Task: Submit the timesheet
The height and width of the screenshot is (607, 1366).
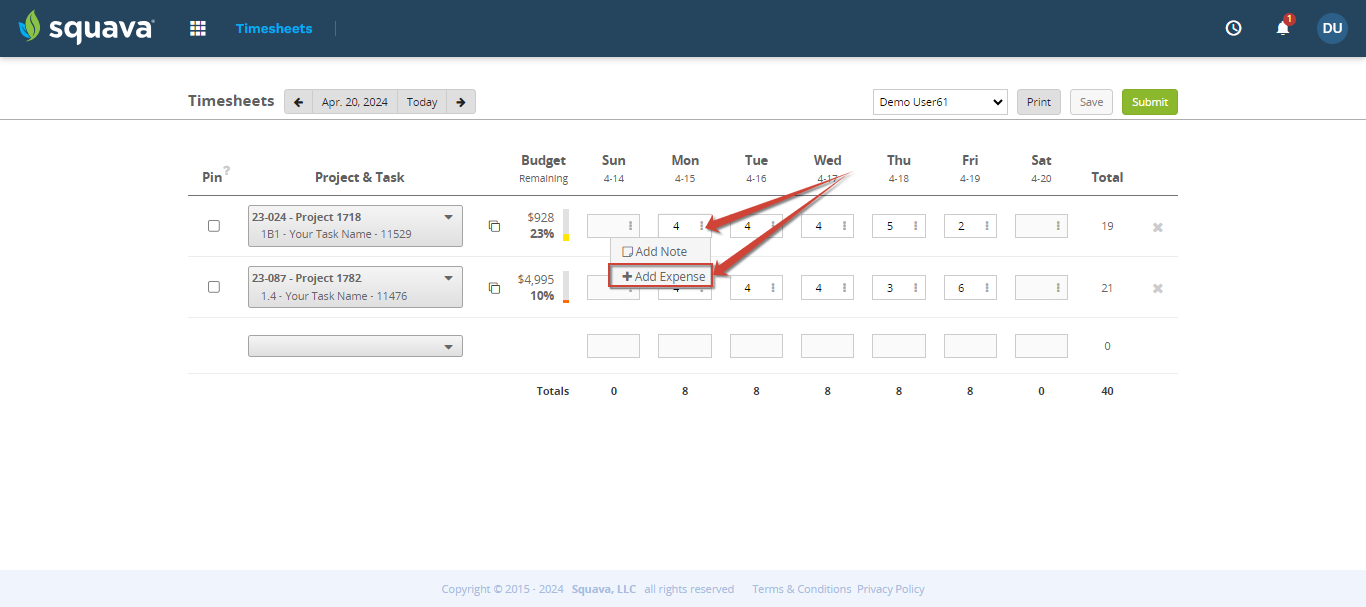Action: [x=1149, y=101]
